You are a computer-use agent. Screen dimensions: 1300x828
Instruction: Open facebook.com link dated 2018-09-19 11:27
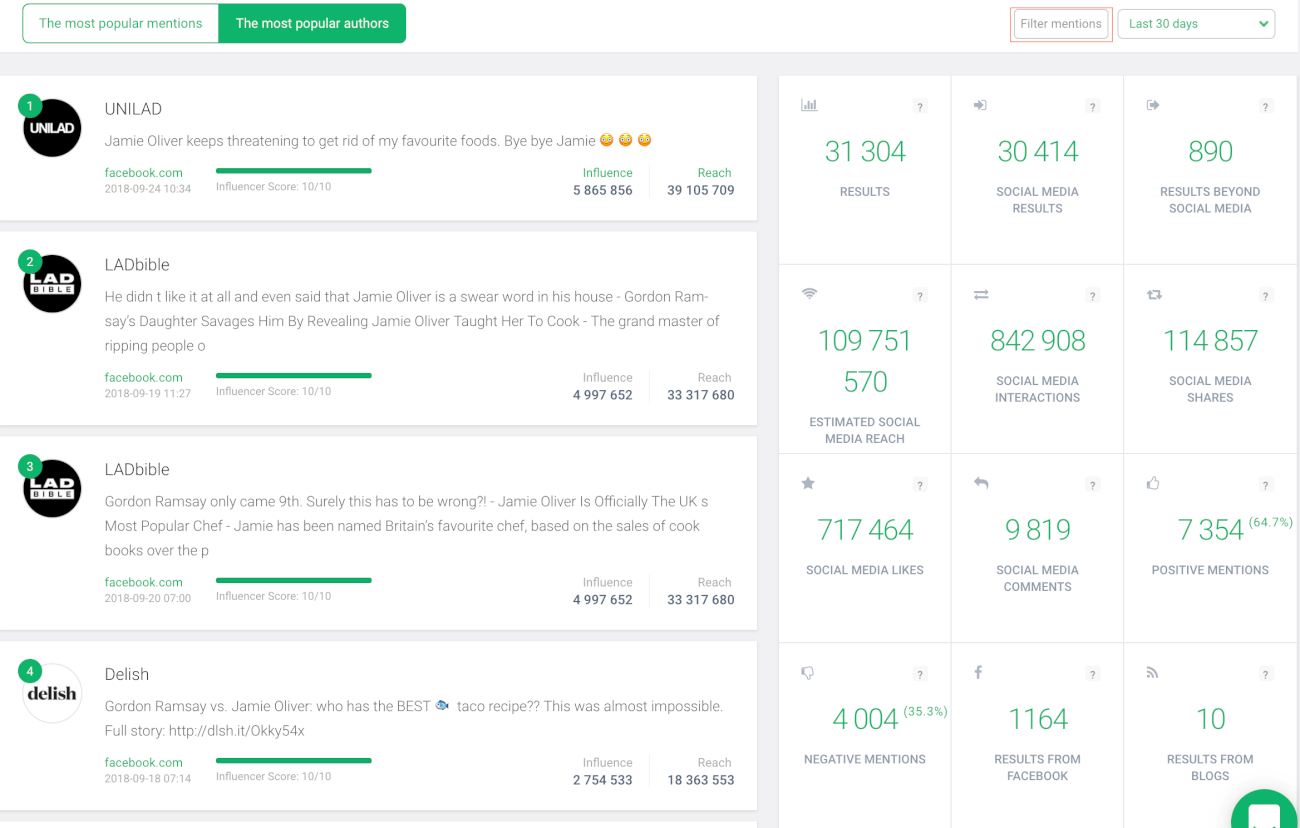point(144,378)
